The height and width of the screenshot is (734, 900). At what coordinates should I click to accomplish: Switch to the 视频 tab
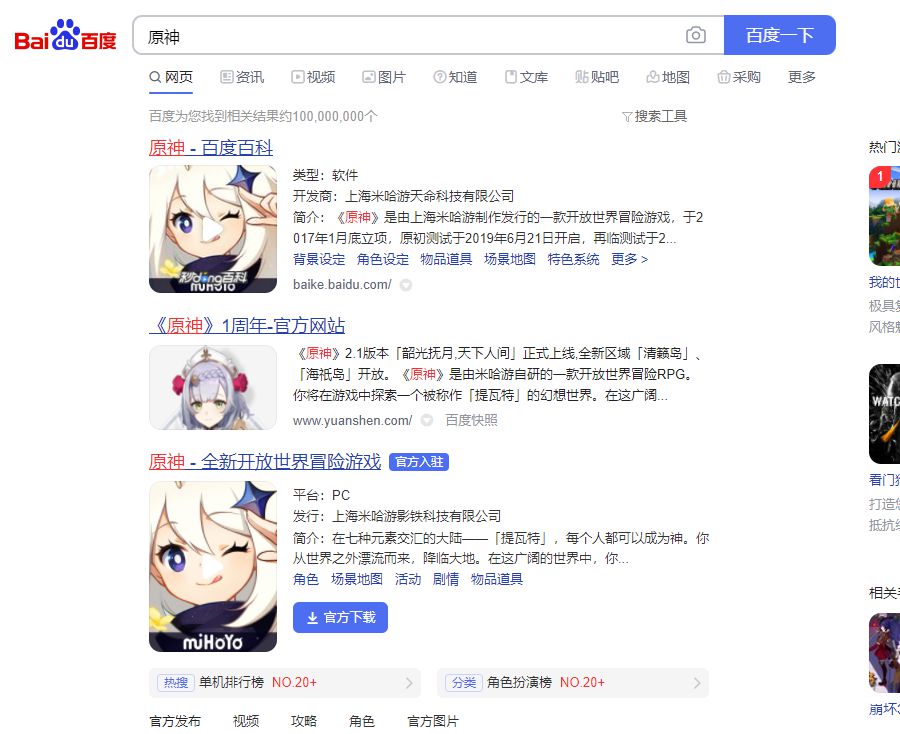(313, 77)
